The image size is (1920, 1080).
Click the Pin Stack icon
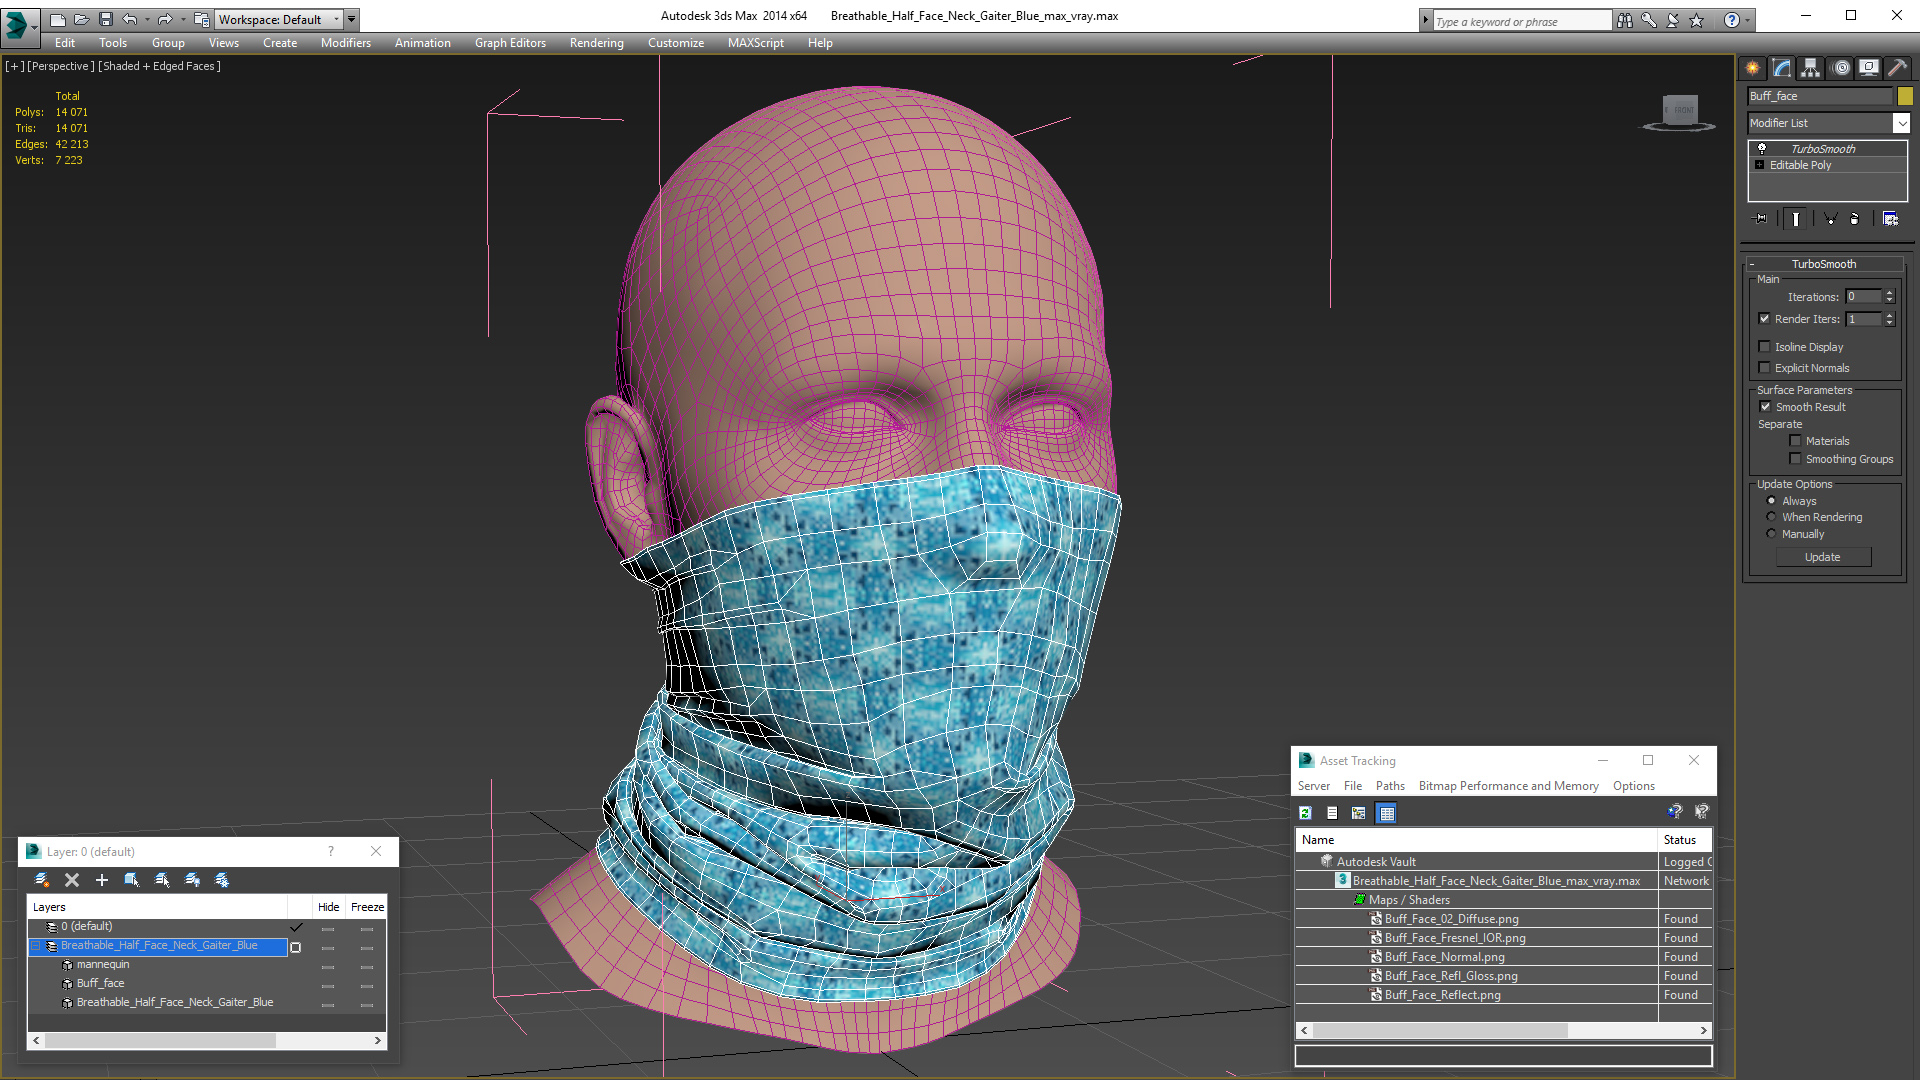1761,218
